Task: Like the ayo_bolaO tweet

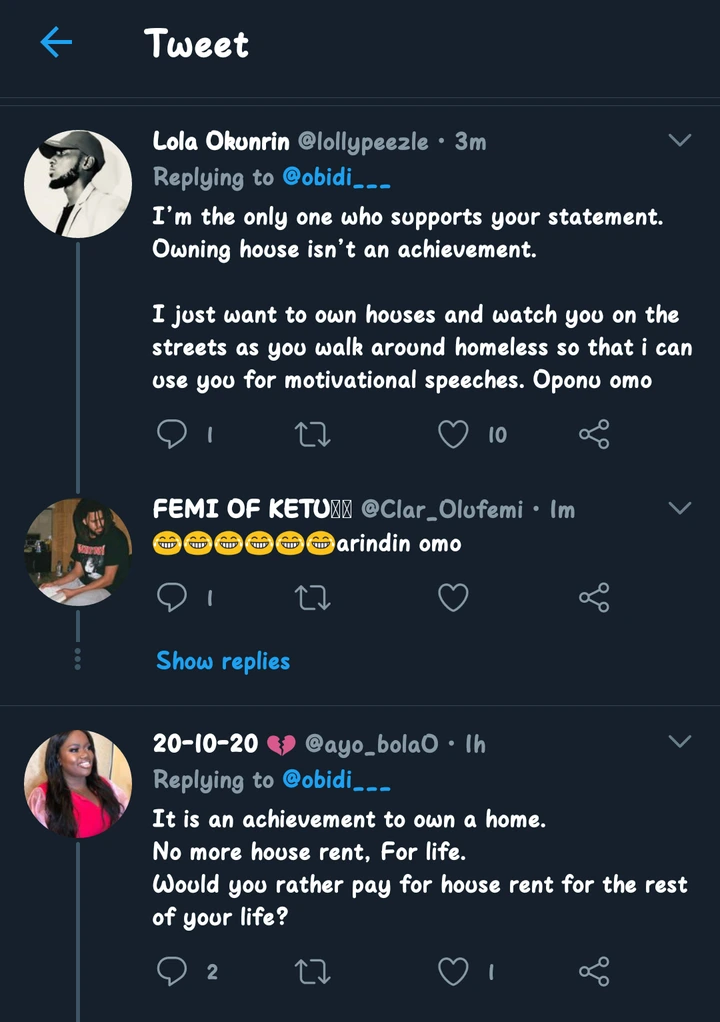Action: coord(453,970)
